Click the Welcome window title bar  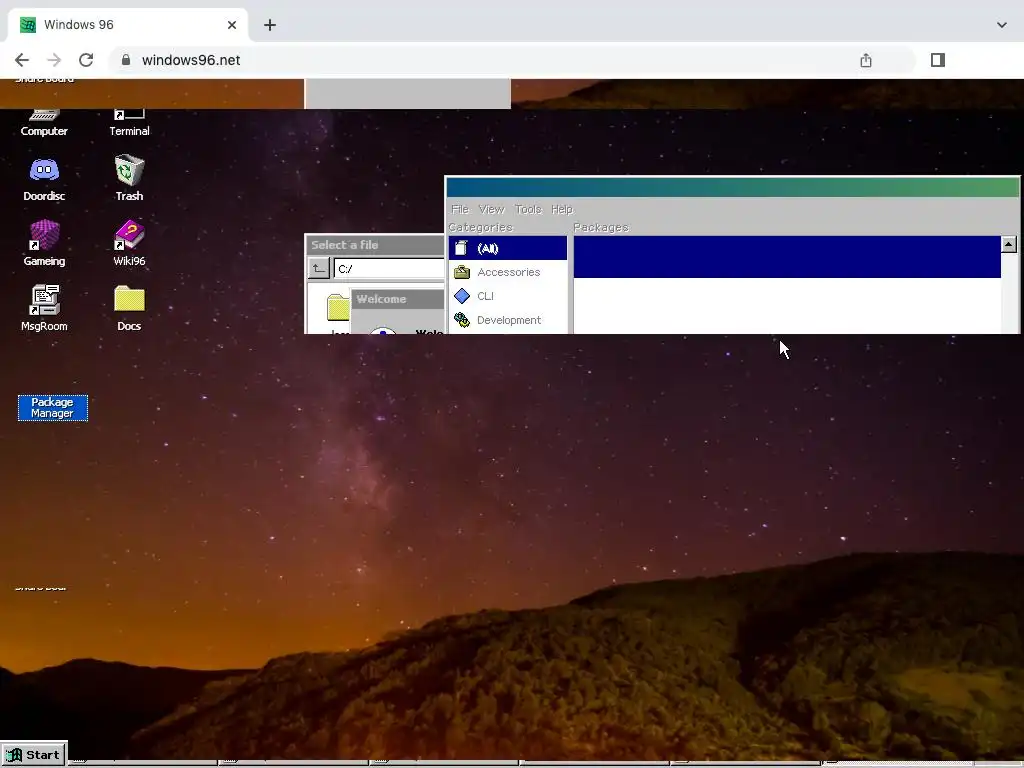(x=398, y=299)
